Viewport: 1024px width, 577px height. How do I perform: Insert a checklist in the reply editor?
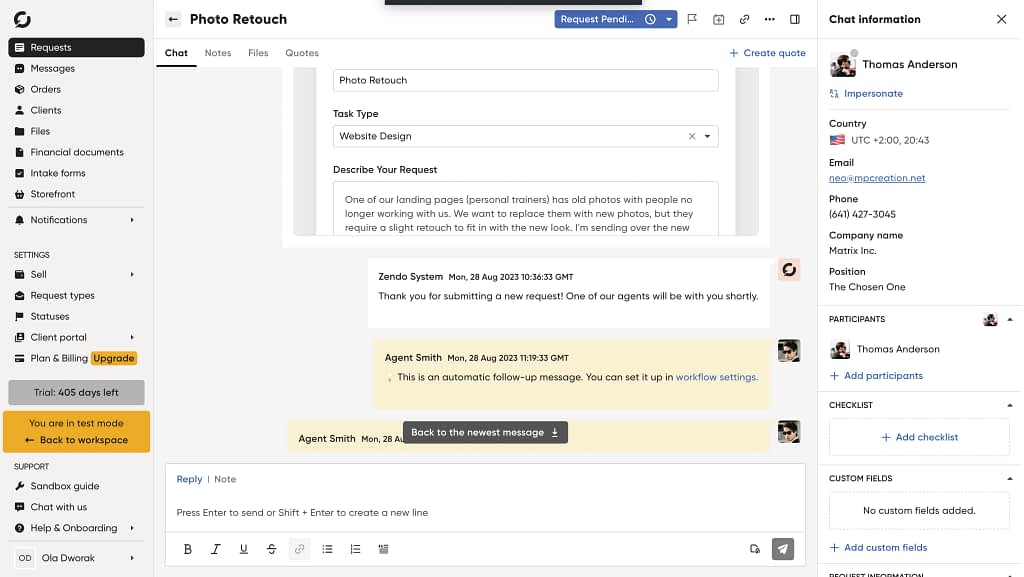point(383,549)
